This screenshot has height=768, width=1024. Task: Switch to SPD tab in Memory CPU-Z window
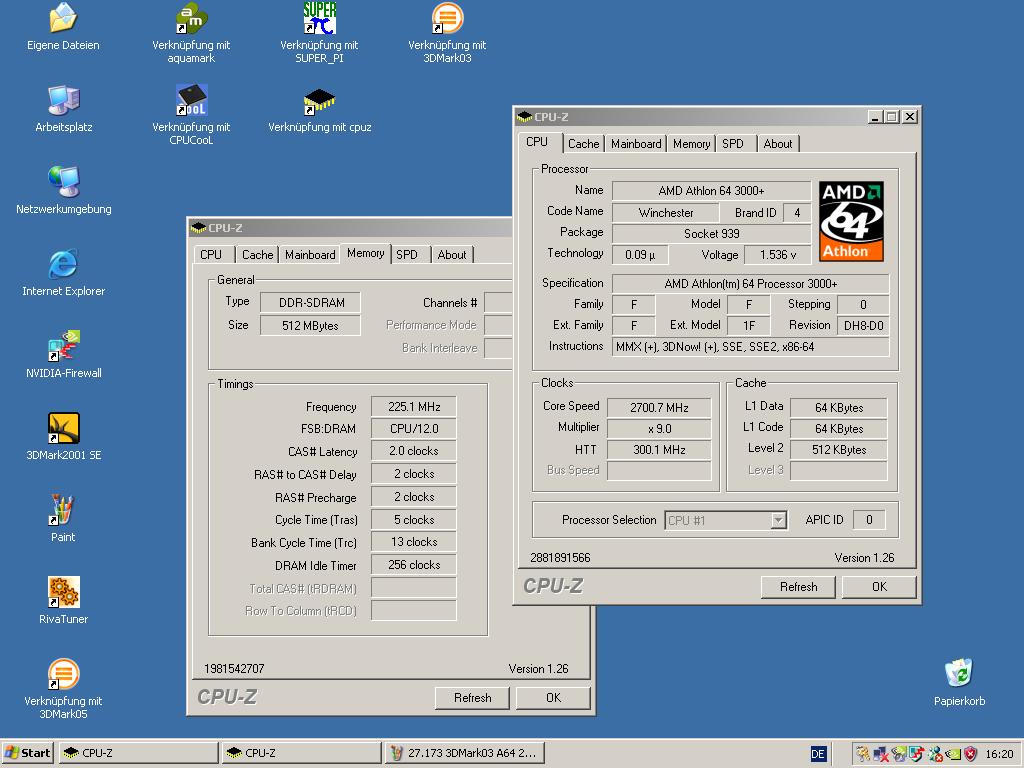(x=407, y=255)
